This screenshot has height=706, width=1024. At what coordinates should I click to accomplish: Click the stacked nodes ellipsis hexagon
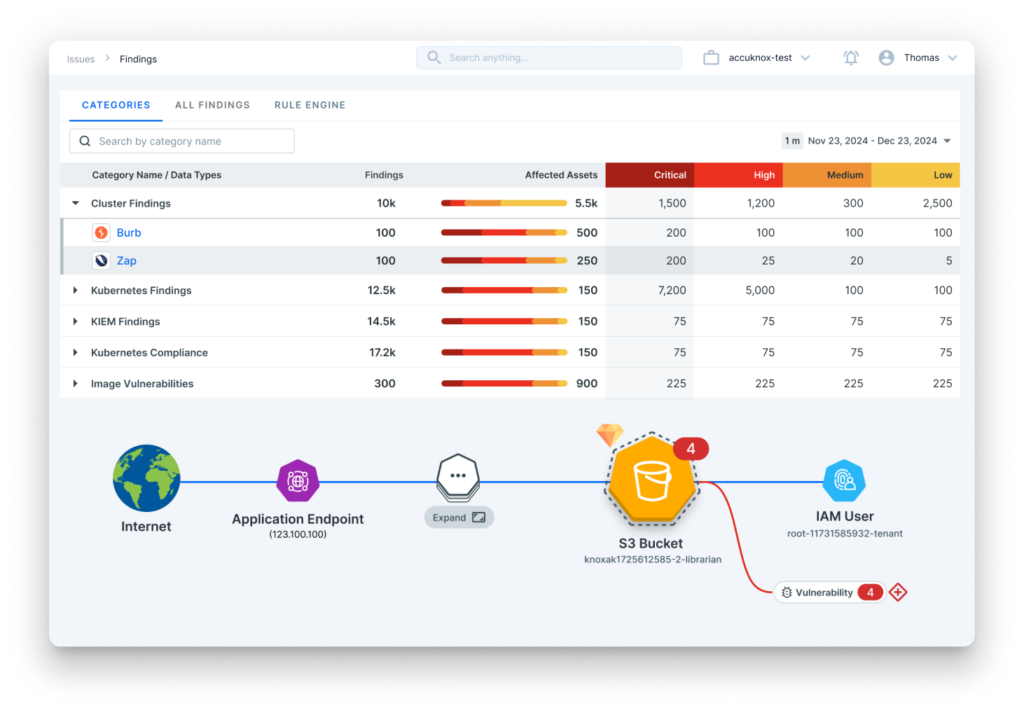coord(458,476)
